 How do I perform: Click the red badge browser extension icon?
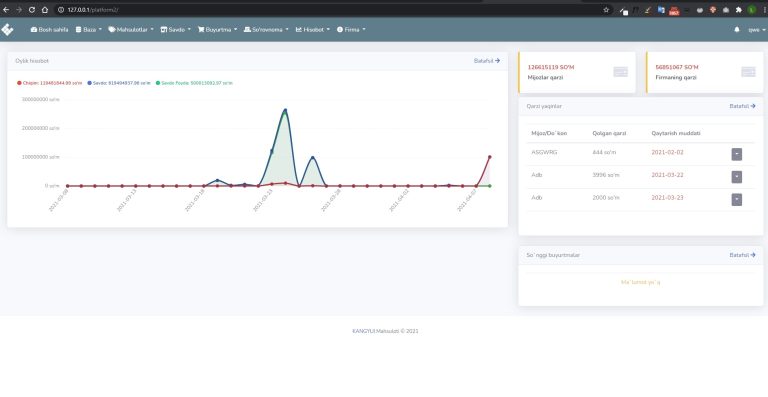[x=674, y=10]
